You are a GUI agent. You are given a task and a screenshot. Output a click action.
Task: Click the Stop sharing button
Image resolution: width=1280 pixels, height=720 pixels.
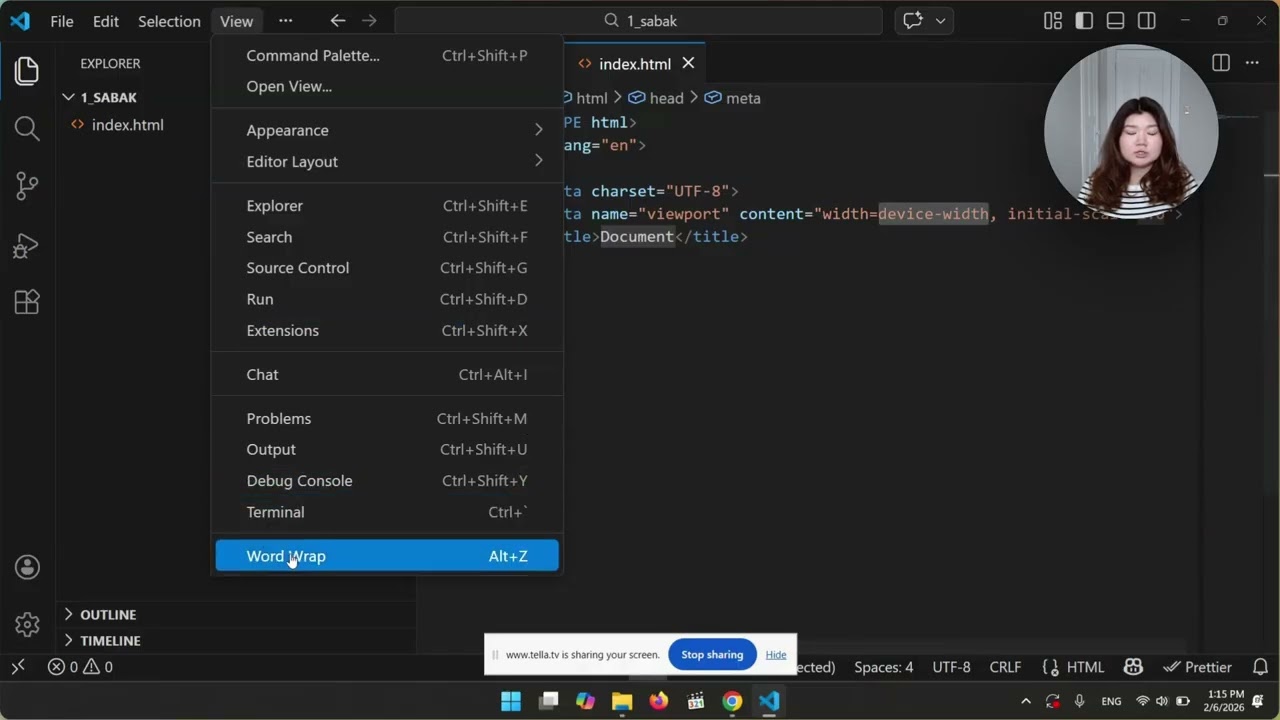(712, 654)
